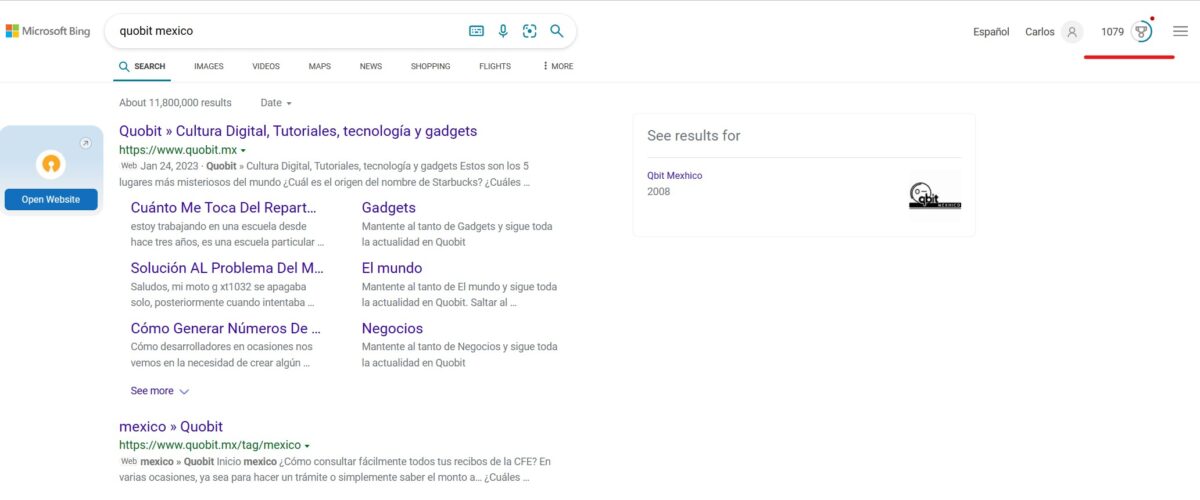
Task: Open the mexico » Quobit result title
Action: pos(171,427)
